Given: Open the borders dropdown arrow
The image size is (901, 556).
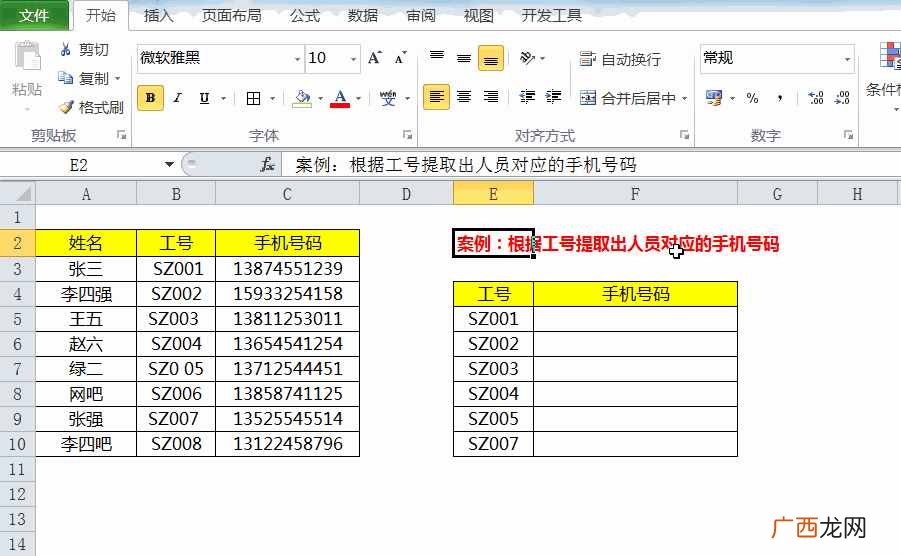Looking at the screenshot, I should pos(272,98).
